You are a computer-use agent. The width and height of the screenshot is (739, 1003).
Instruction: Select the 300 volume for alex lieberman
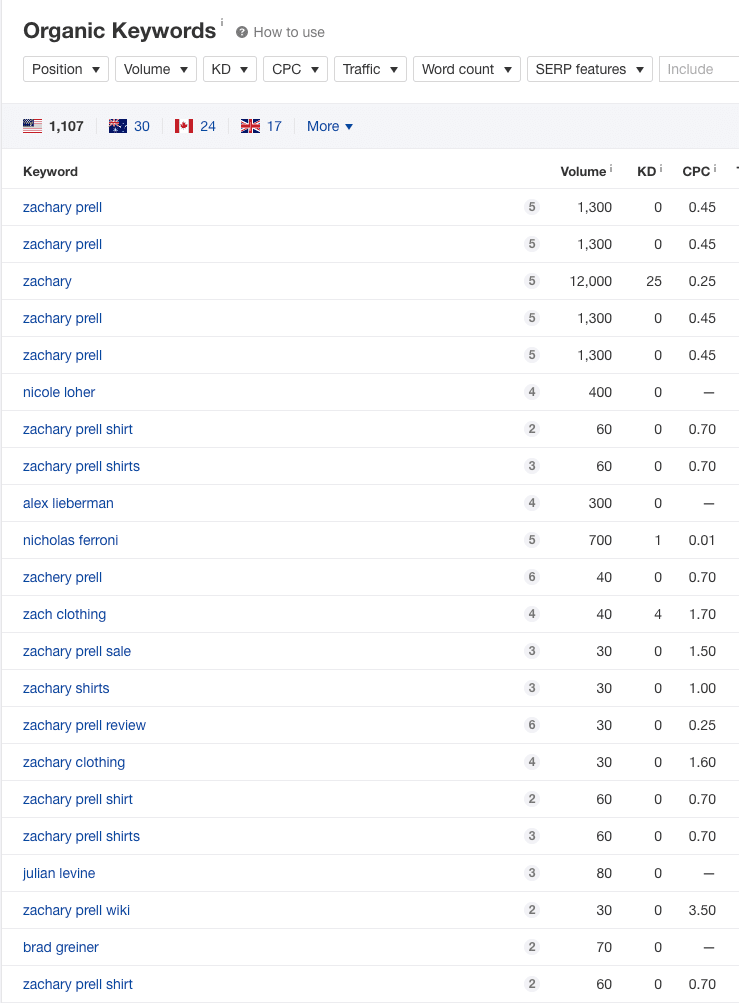[600, 503]
